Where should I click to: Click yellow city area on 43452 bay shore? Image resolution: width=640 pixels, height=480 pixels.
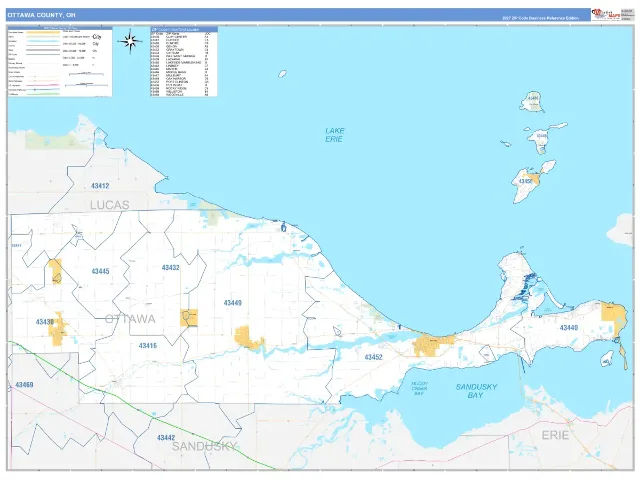432,345
